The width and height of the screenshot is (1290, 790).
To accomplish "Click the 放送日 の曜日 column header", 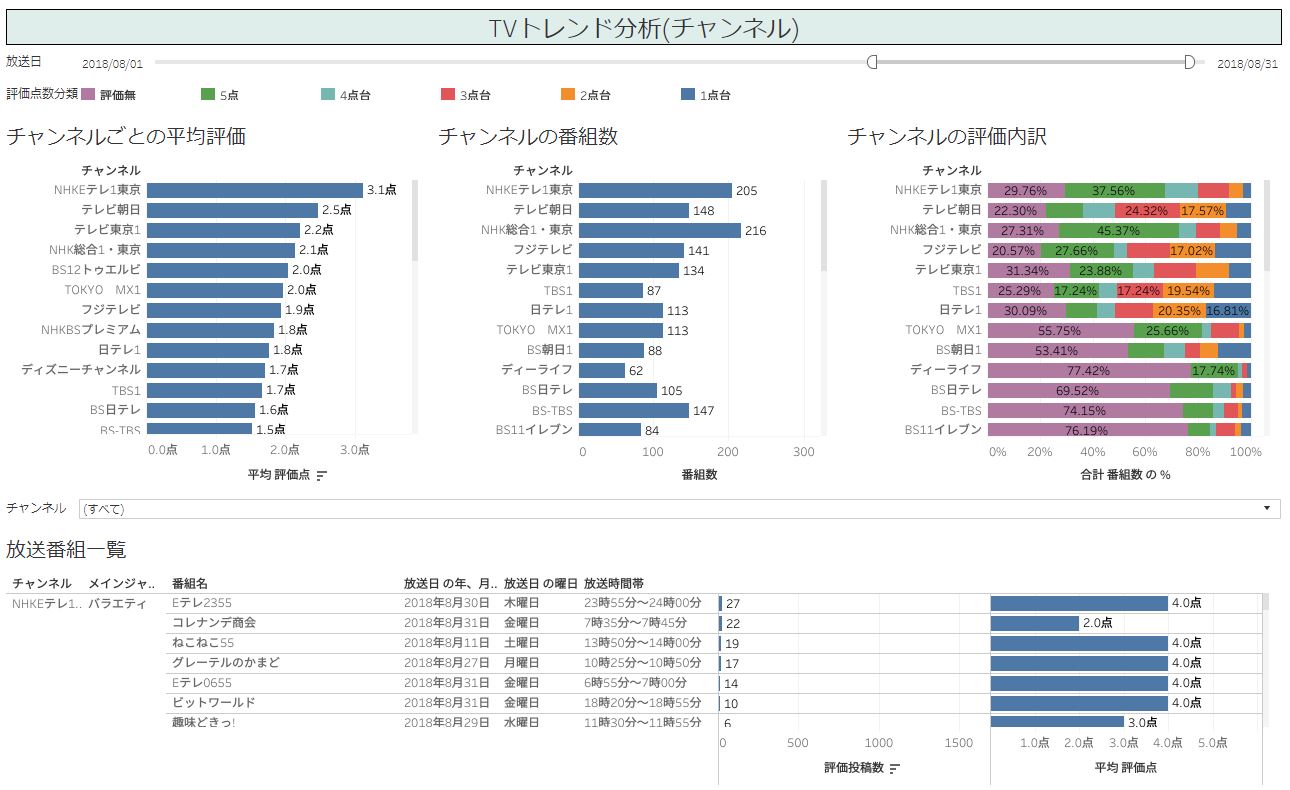I will click(540, 583).
